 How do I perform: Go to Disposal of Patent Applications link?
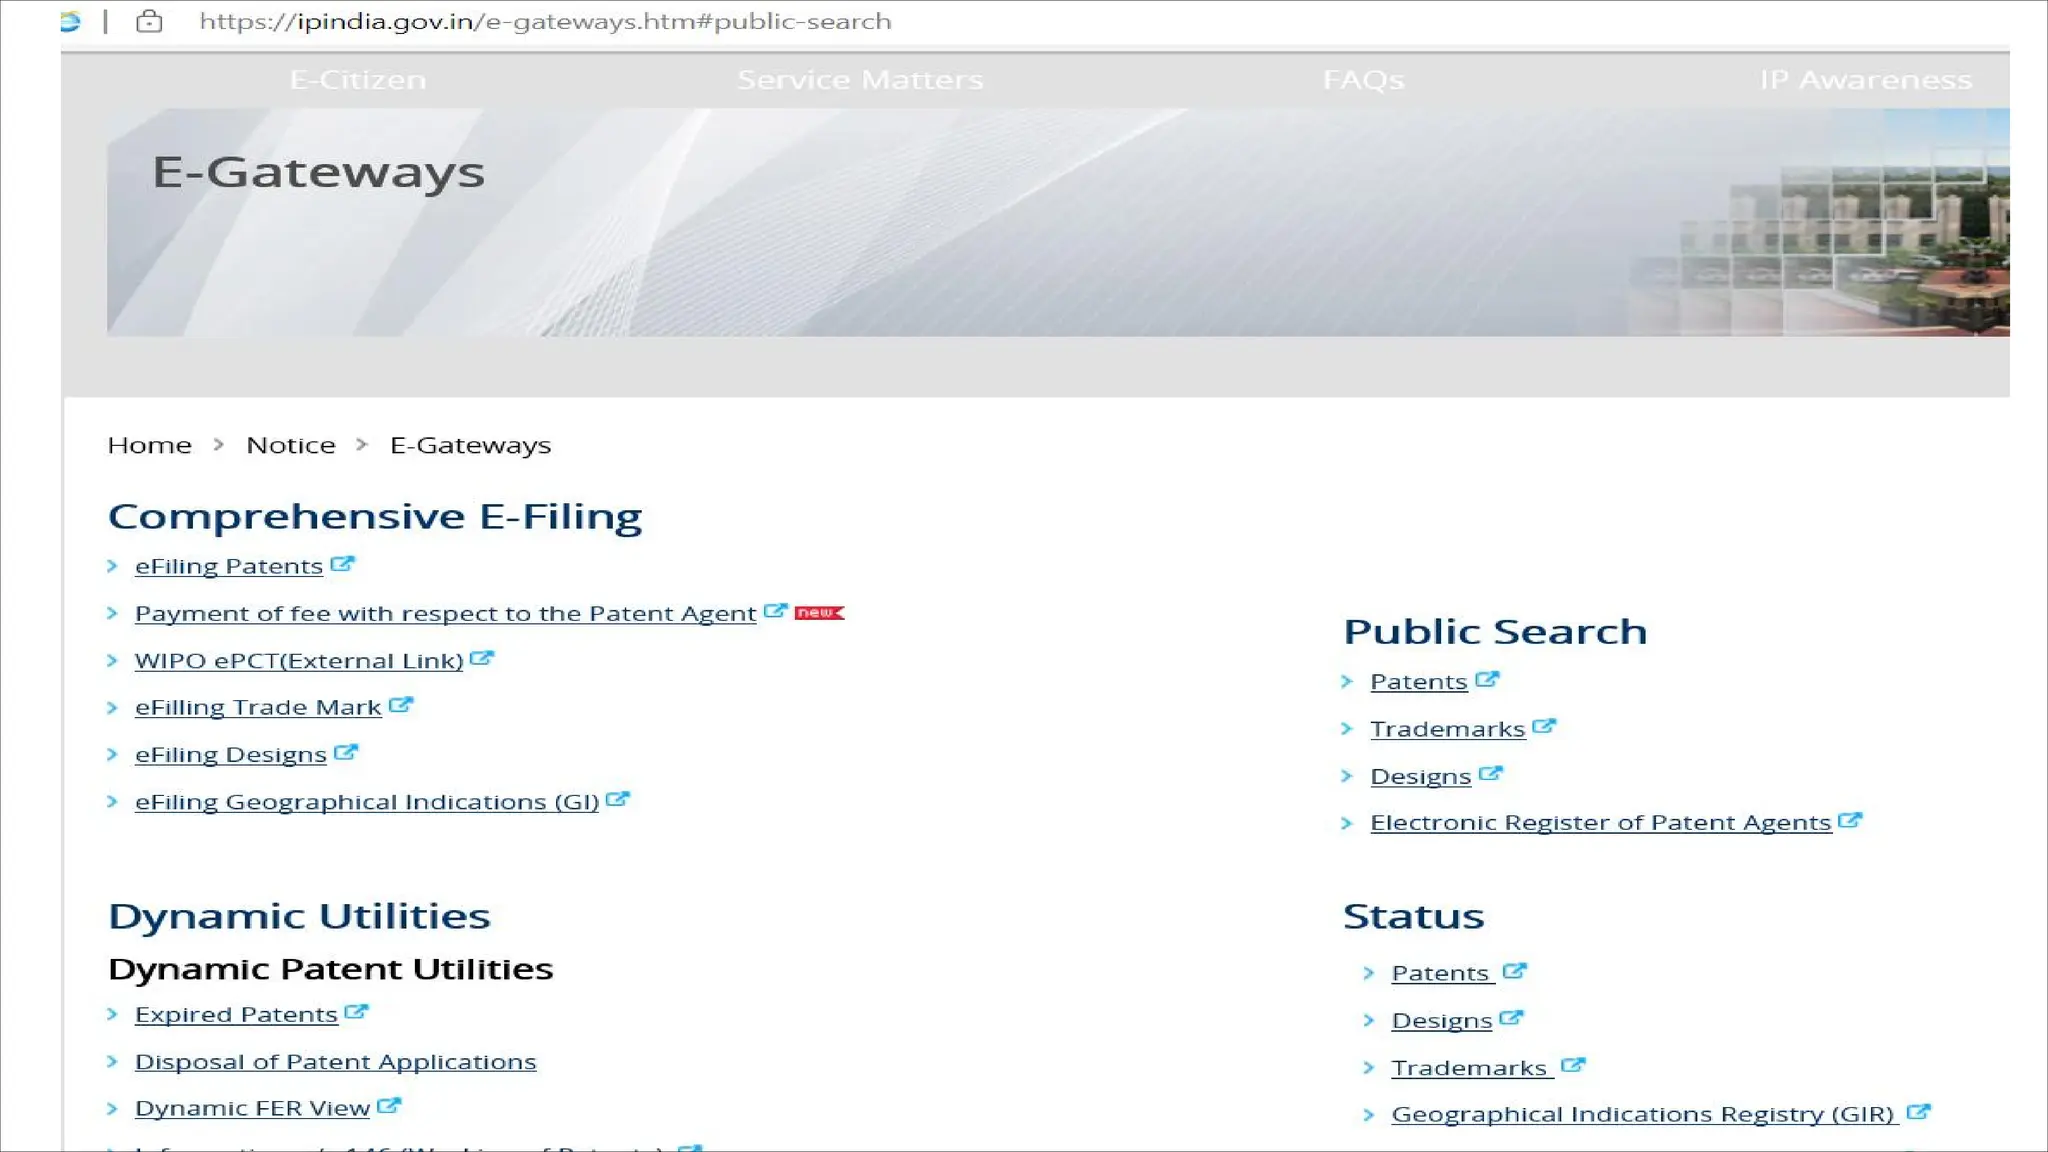[335, 1062]
